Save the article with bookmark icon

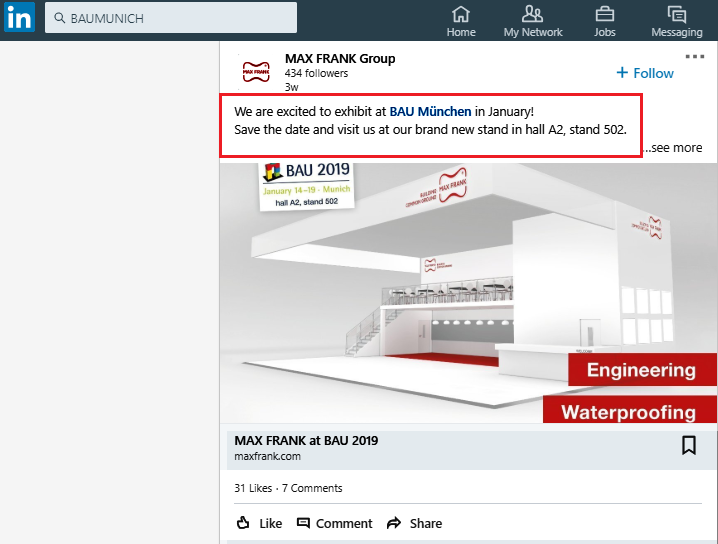689,446
